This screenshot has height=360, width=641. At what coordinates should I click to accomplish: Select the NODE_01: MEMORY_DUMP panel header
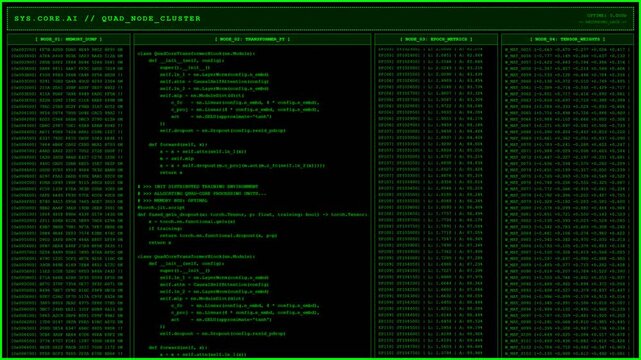69,39
